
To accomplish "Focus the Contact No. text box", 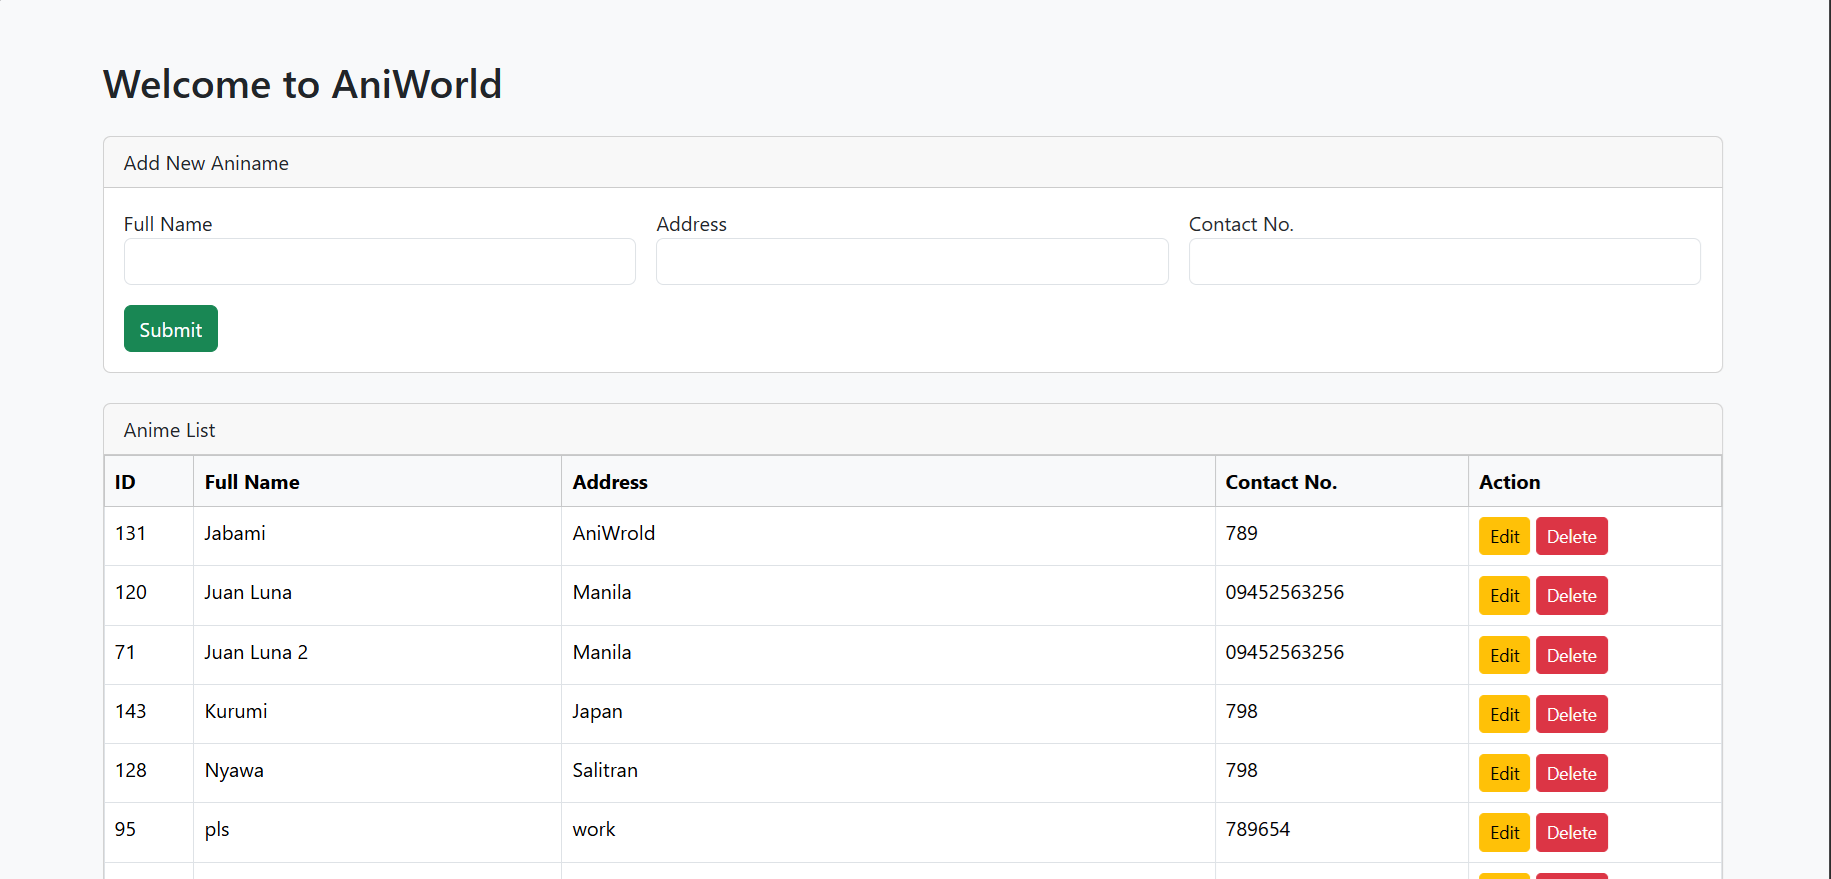I will [x=1443, y=261].
